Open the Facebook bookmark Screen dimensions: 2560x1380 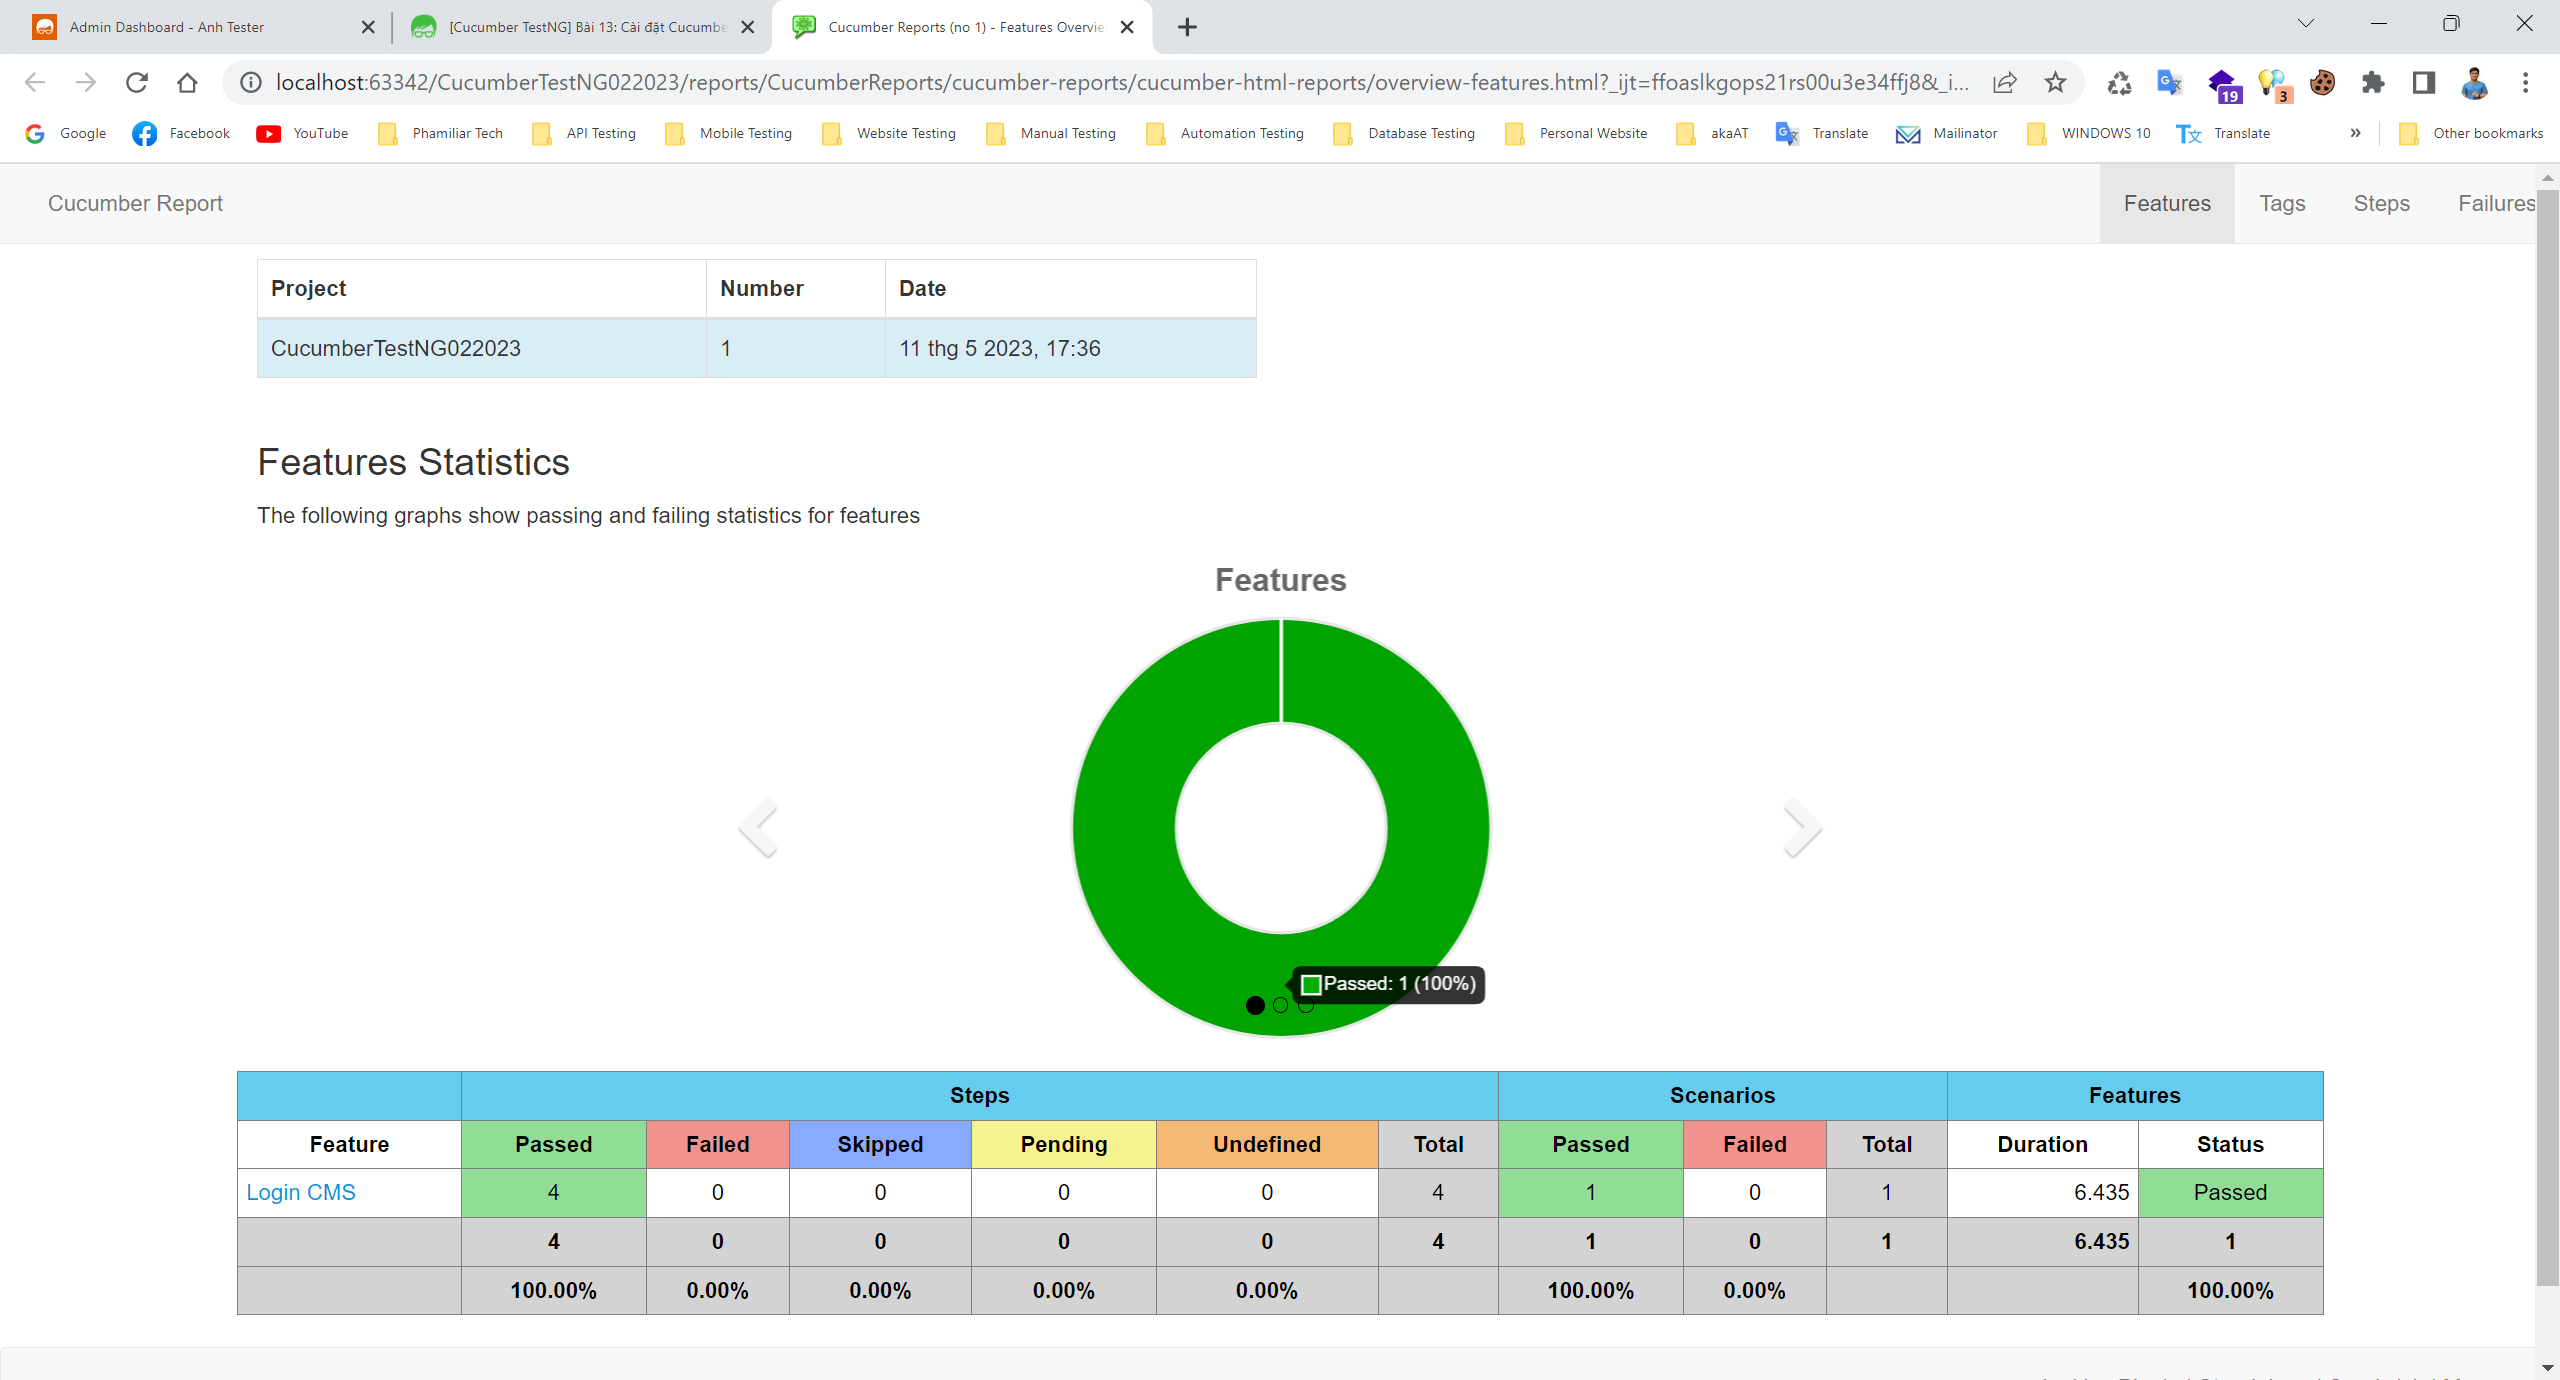(x=181, y=133)
